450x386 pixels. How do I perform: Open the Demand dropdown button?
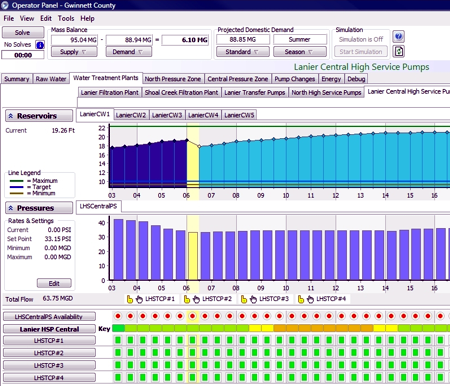pyautogui.click(x=129, y=52)
